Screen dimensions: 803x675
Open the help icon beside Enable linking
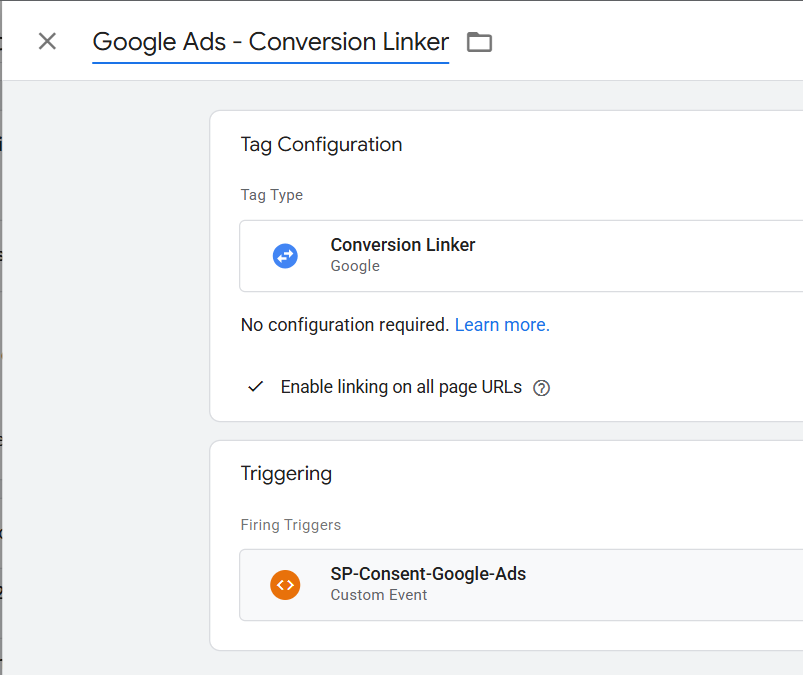pos(541,388)
